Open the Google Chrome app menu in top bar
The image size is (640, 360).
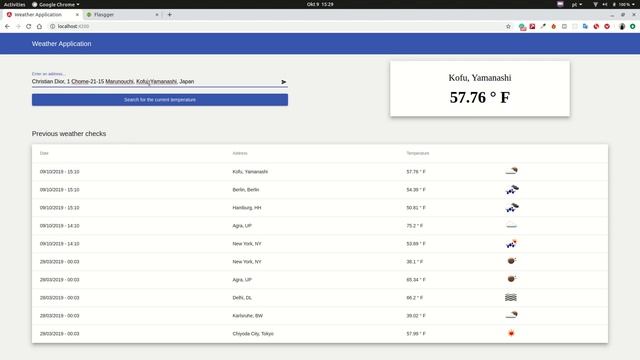[x=56, y=4]
